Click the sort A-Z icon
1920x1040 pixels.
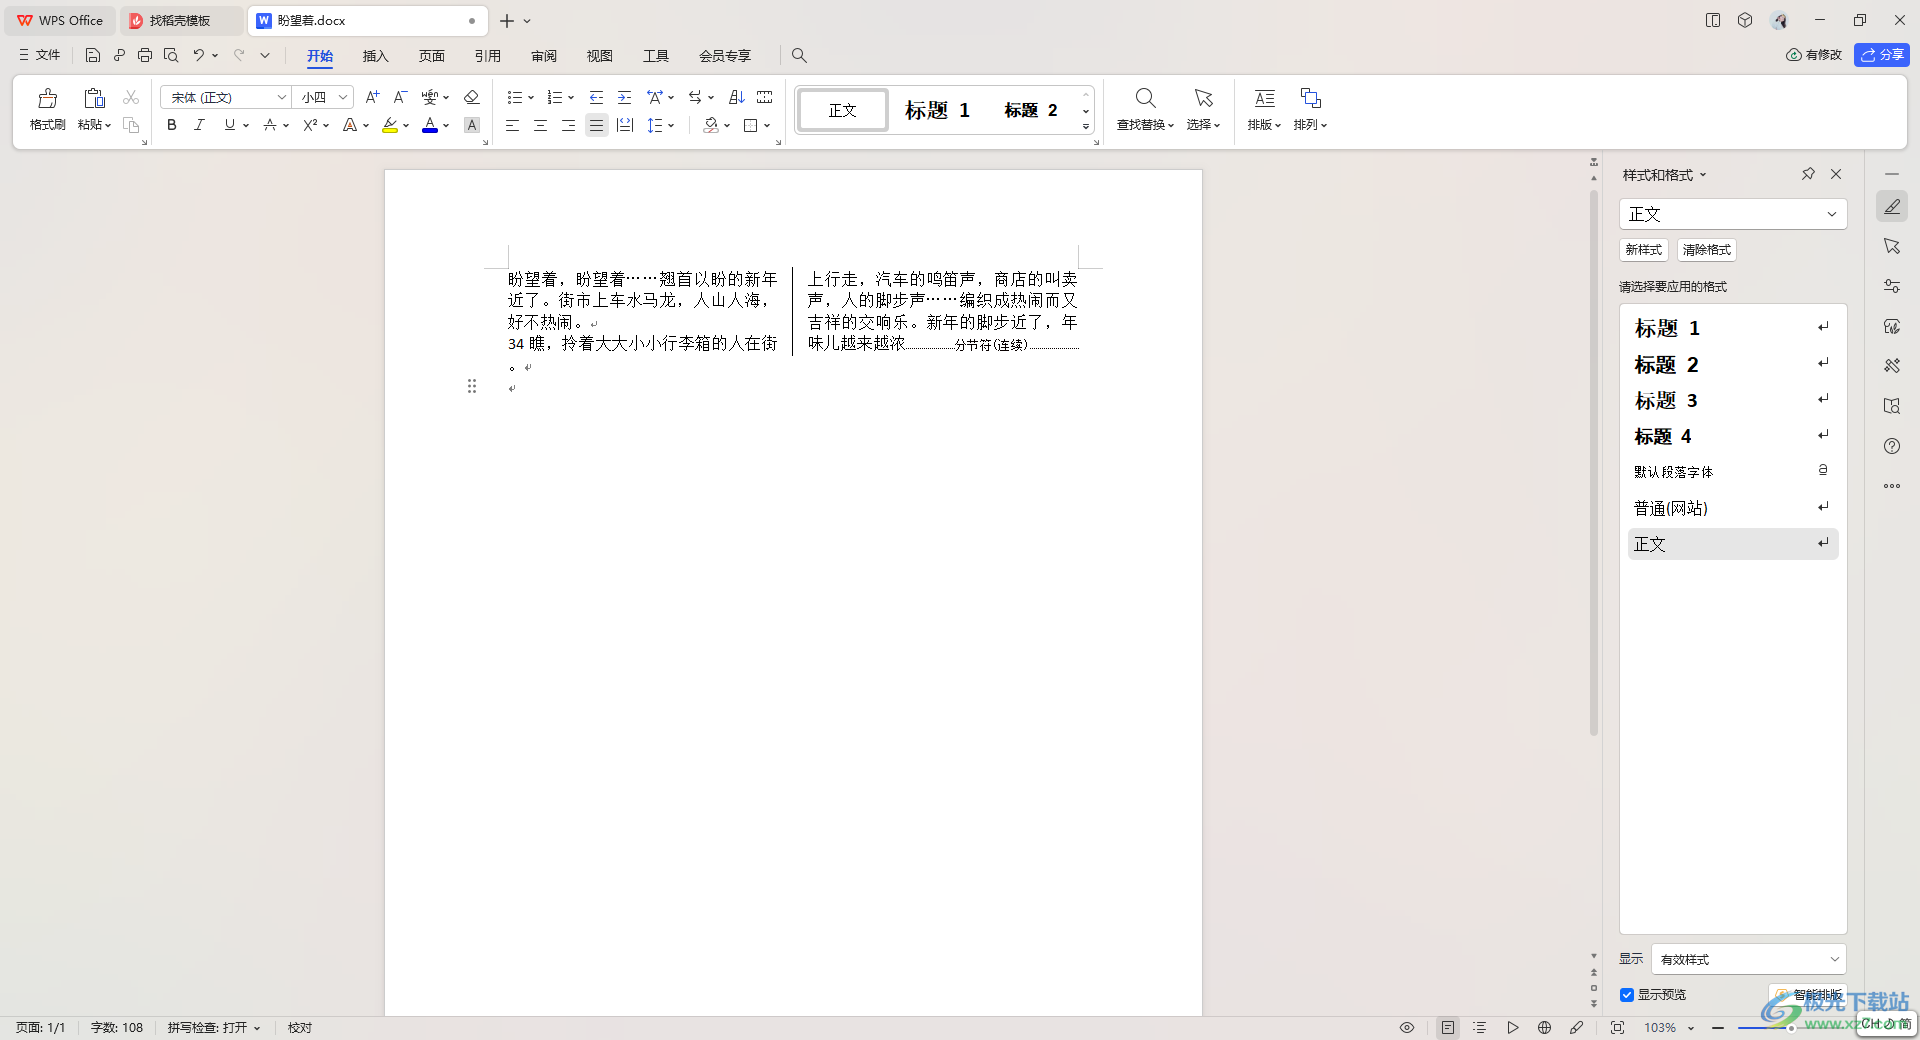(x=737, y=97)
